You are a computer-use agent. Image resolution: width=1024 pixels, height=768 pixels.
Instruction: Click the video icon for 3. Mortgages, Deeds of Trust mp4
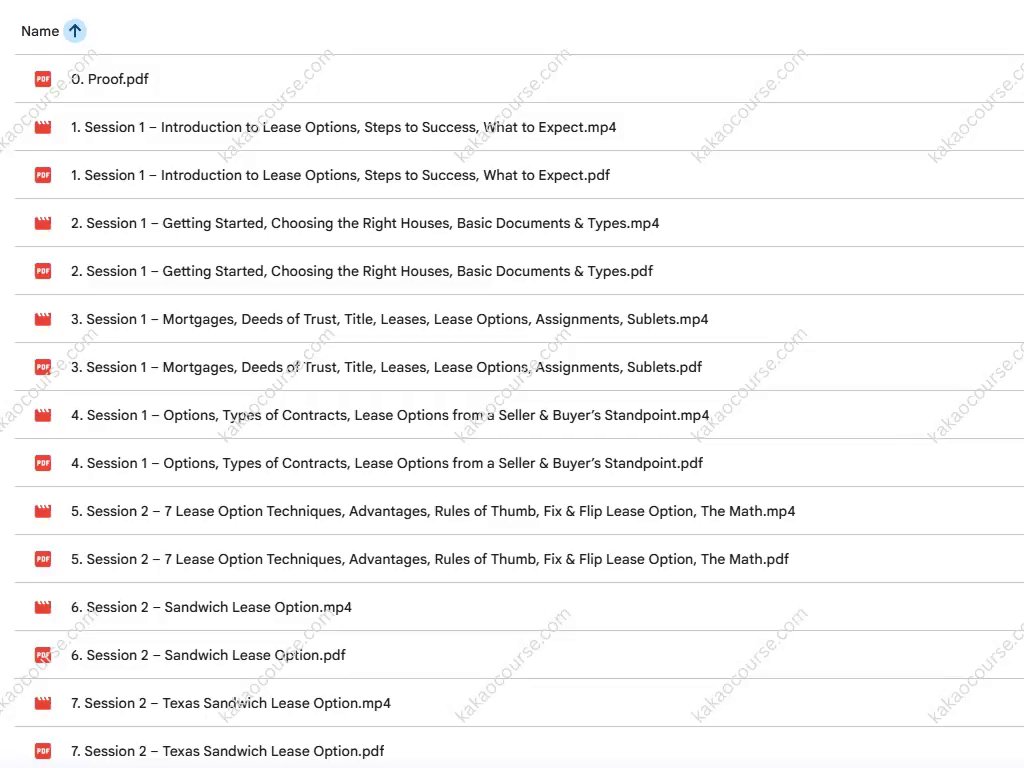(43, 319)
